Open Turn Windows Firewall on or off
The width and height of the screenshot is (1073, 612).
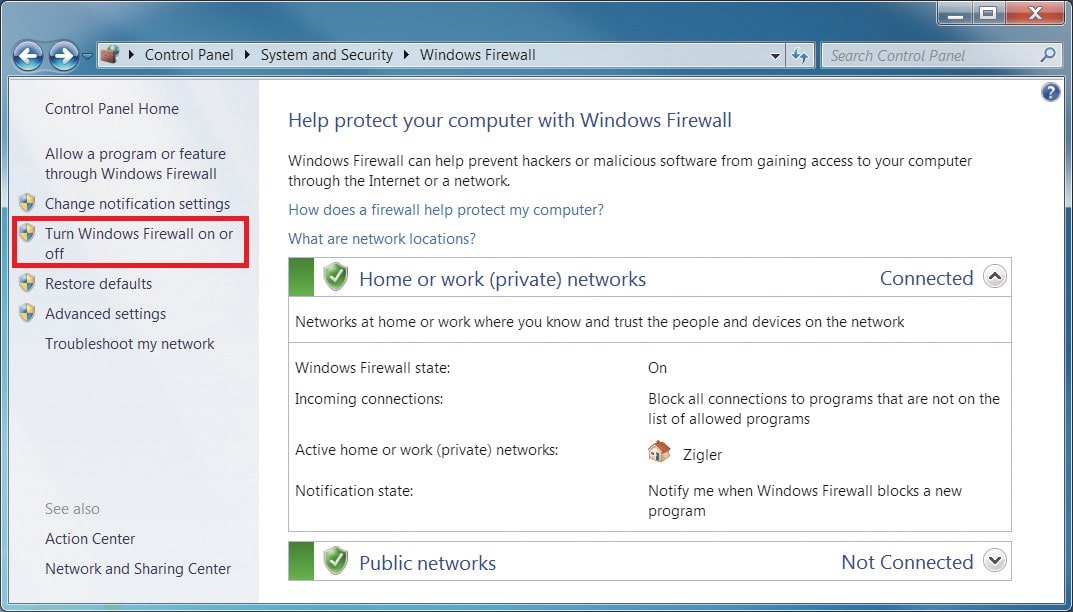[139, 243]
